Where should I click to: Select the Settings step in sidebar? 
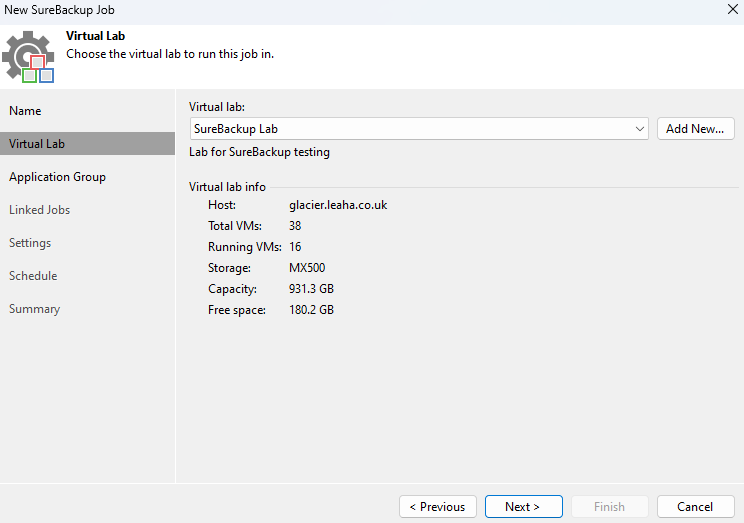30,243
